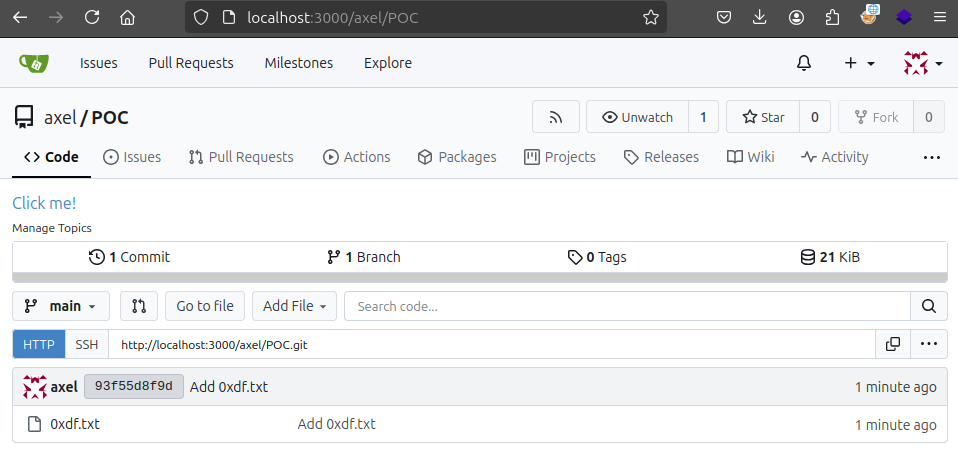Reload the page in browser
This screenshot has width=958, height=463.
click(x=92, y=17)
